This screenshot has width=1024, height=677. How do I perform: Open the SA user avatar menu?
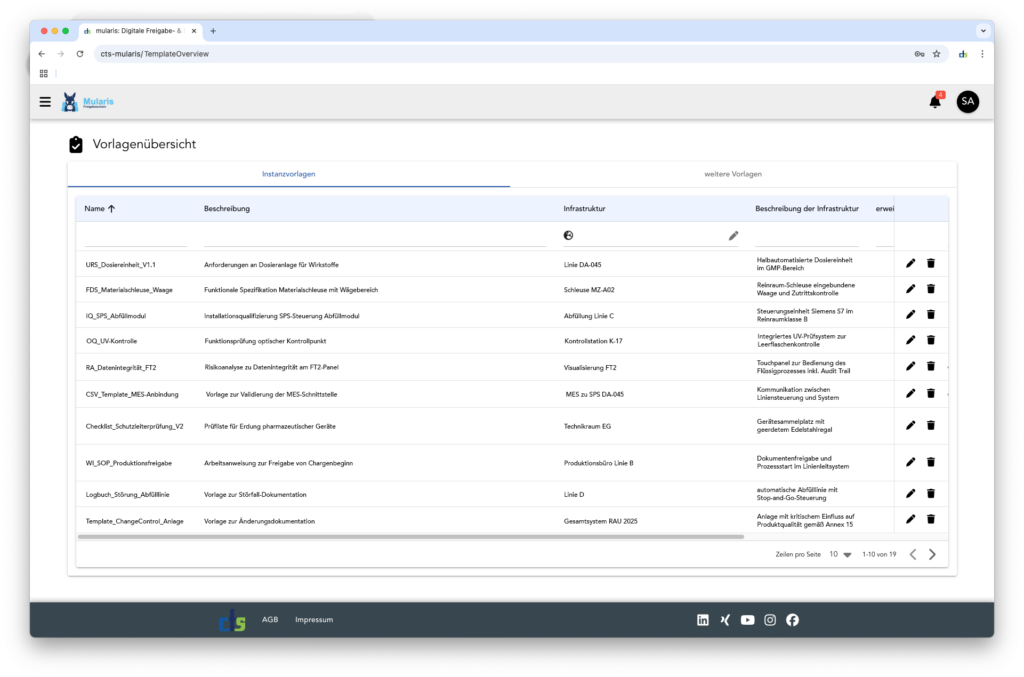967,101
